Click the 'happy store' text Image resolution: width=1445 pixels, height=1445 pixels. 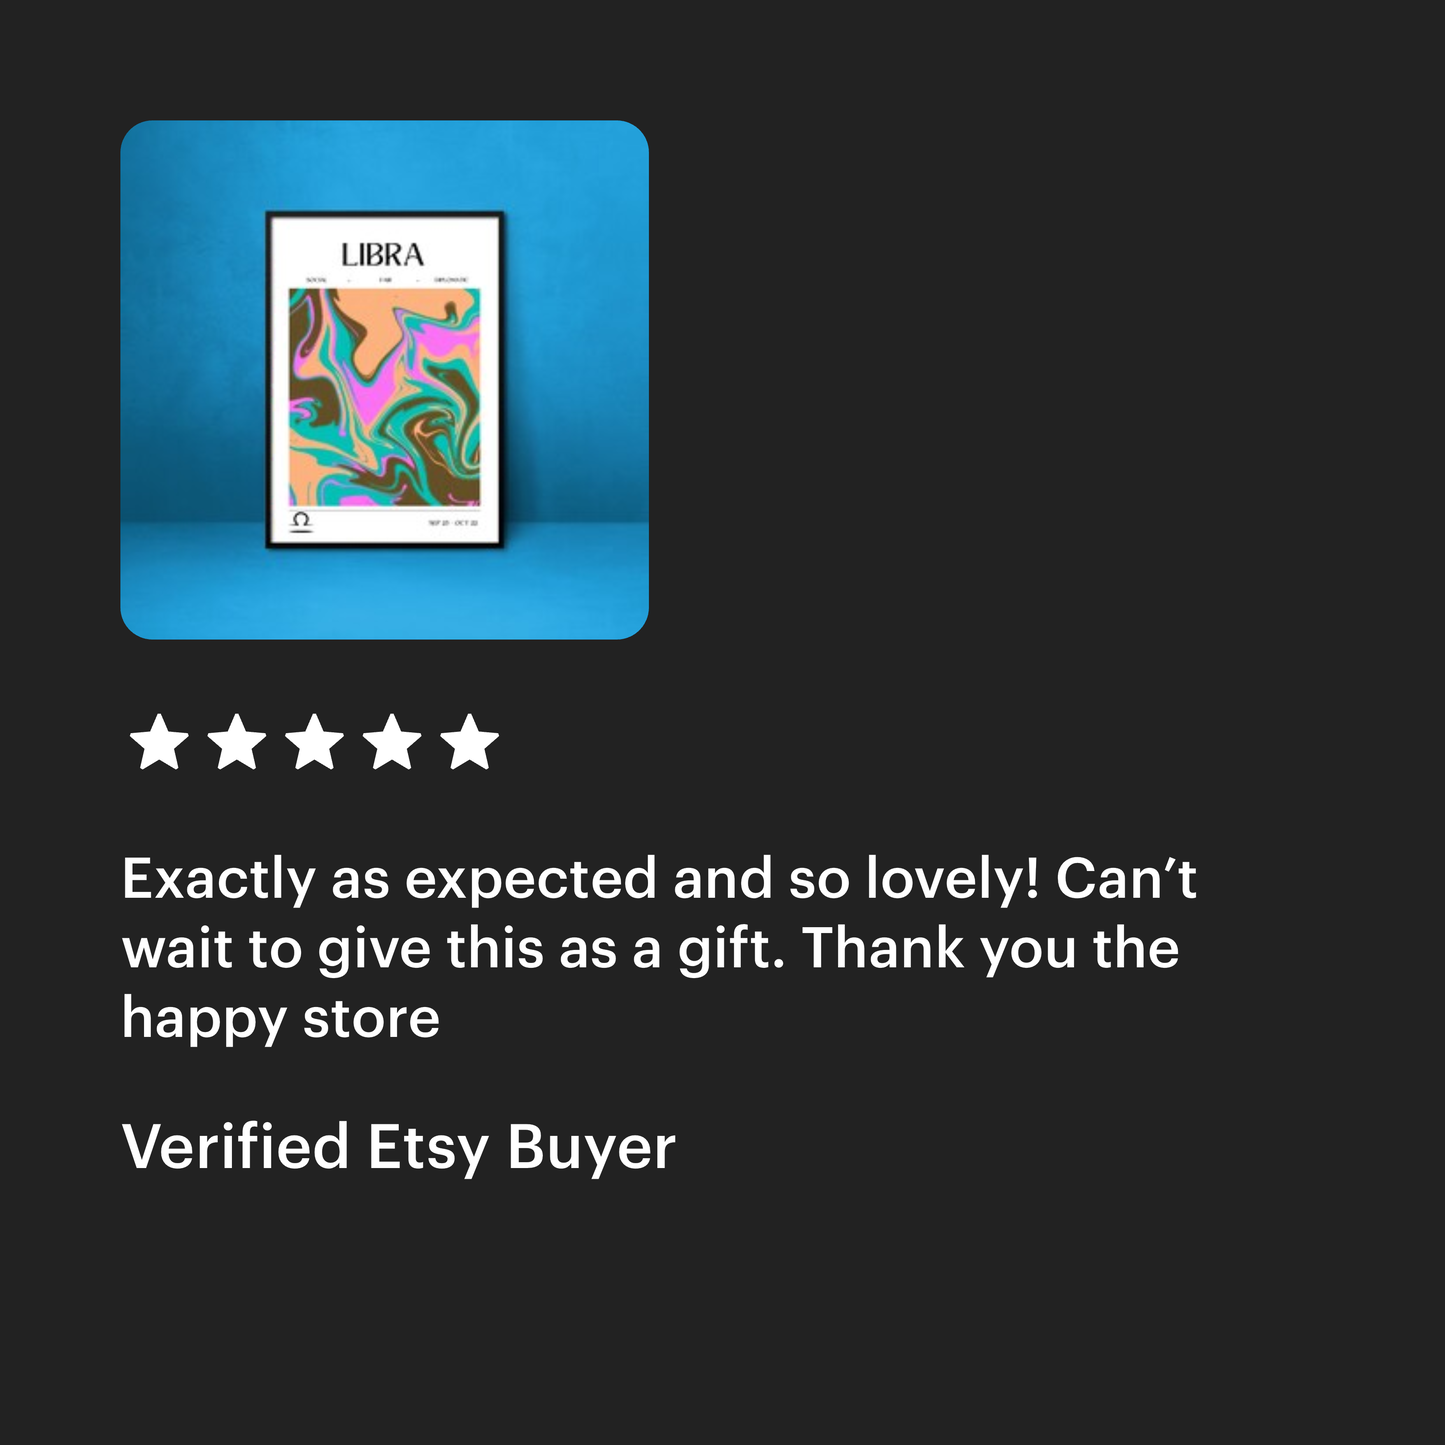point(281,1019)
